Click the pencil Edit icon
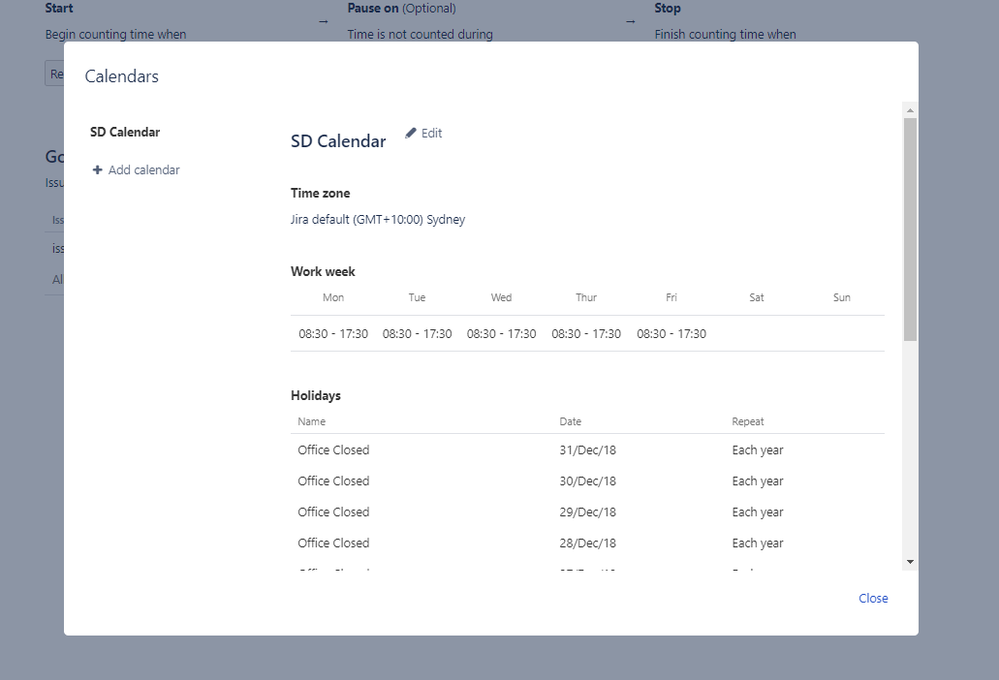 click(410, 133)
